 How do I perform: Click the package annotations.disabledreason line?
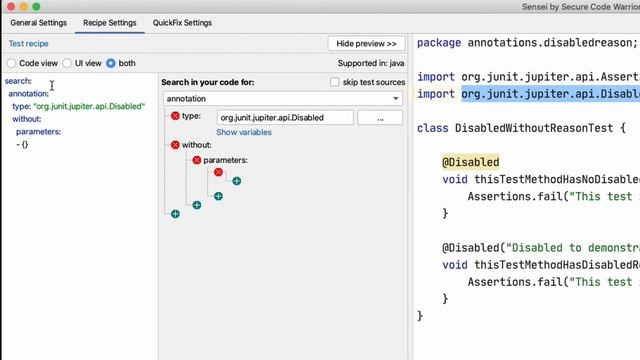coord(527,42)
